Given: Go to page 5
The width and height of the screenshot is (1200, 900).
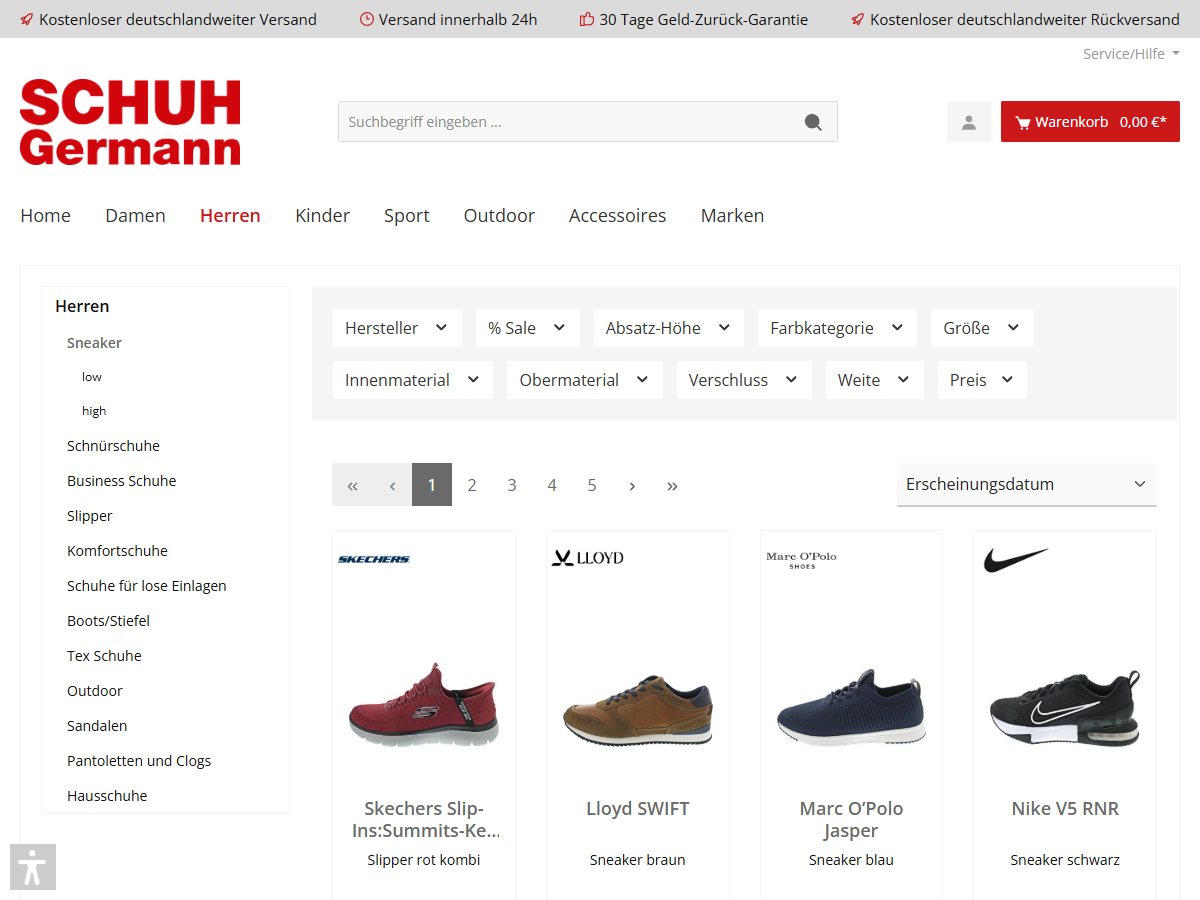Looking at the screenshot, I should coord(592,485).
